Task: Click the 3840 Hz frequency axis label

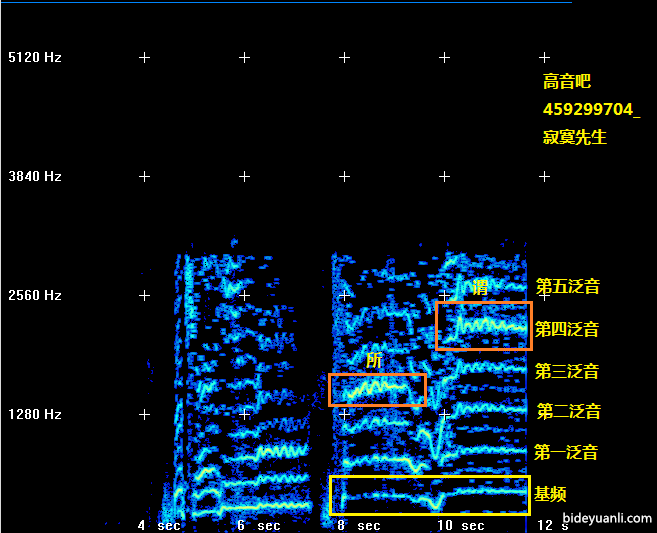Action: tap(35, 177)
